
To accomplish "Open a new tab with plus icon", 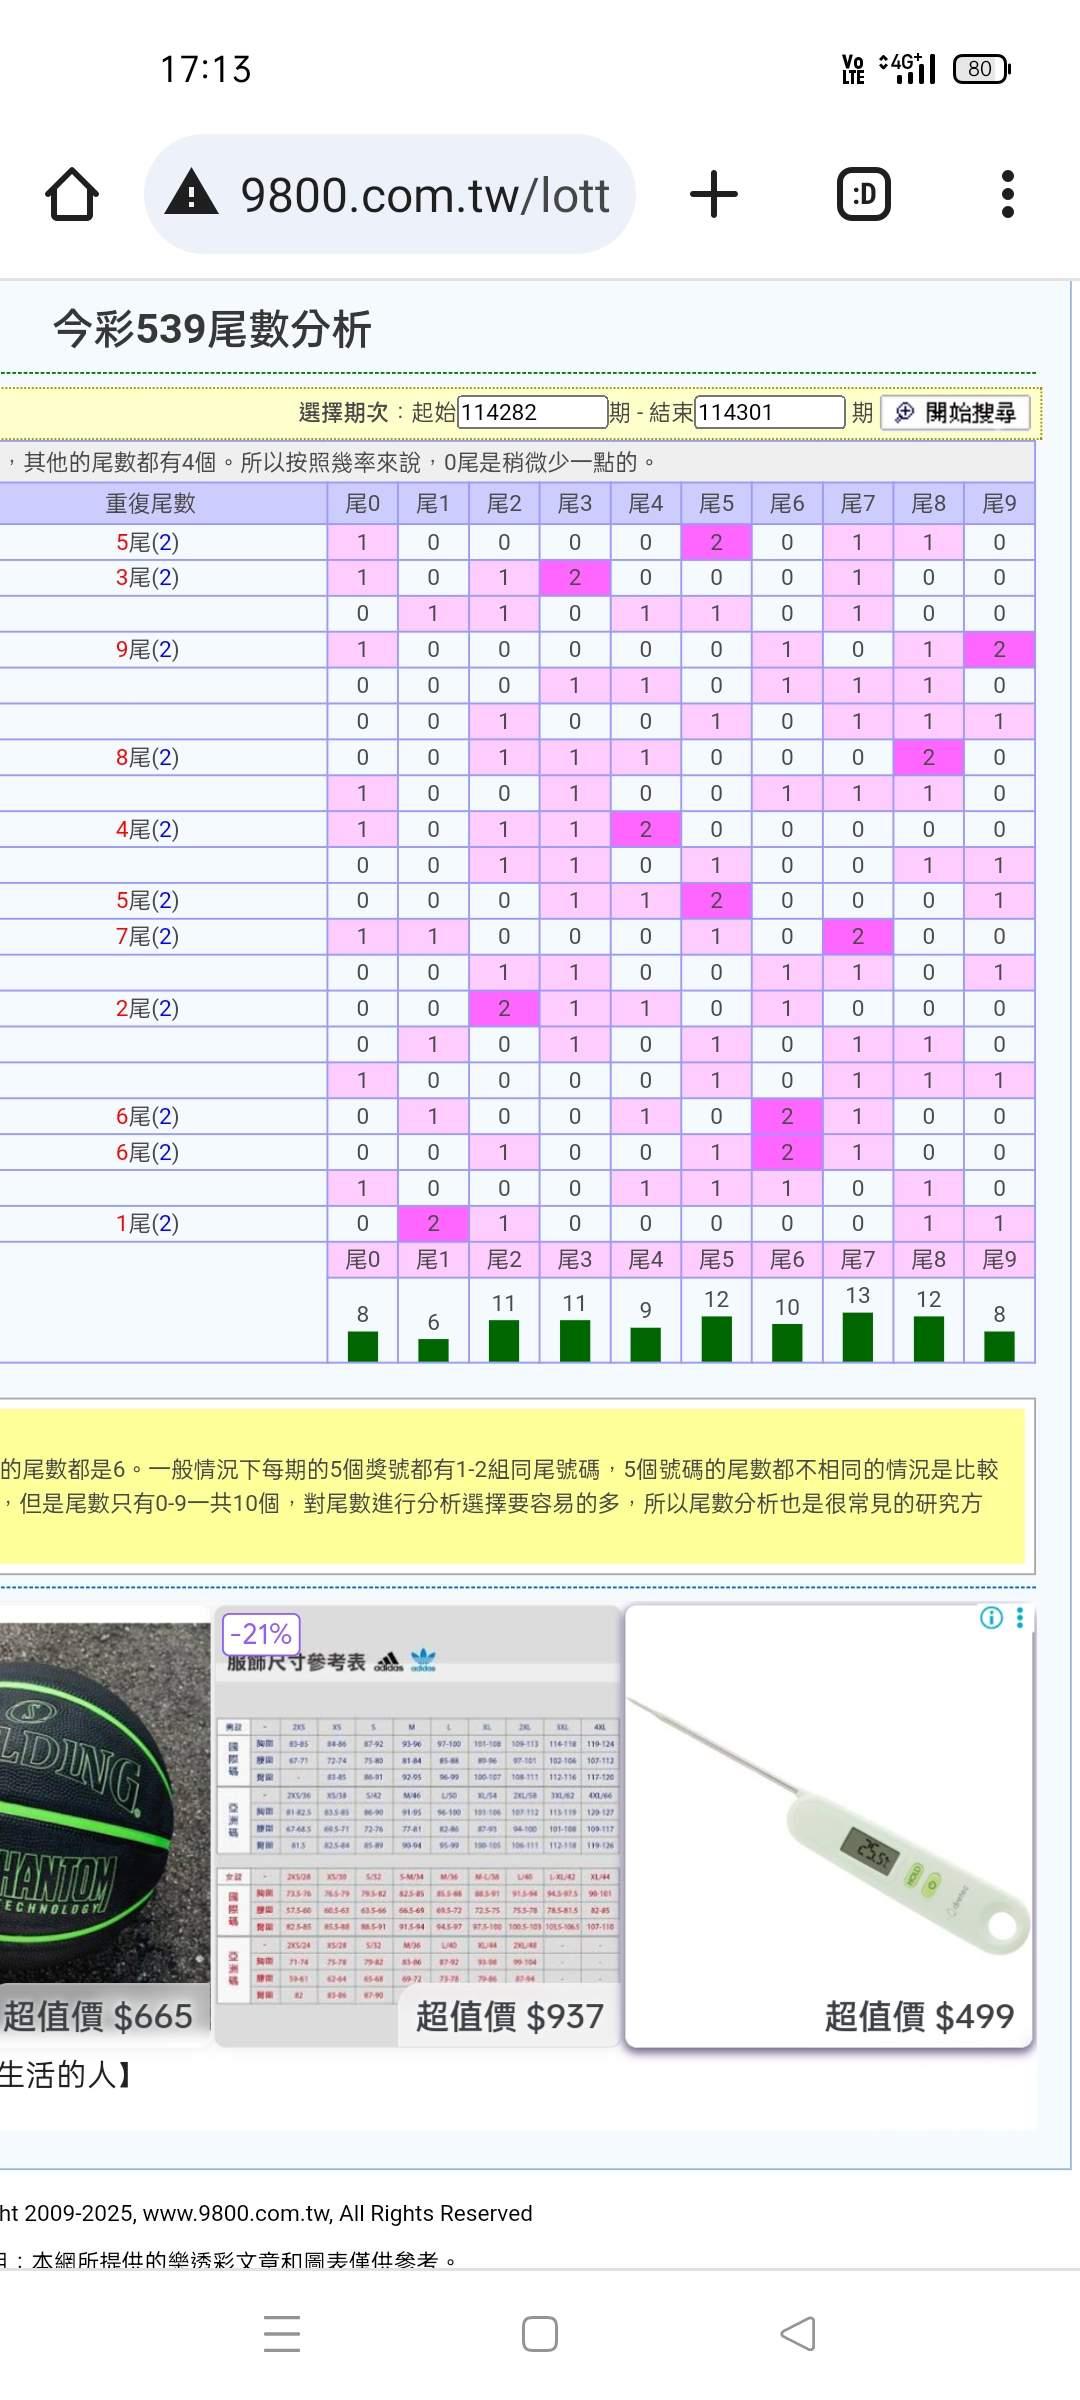I will click(x=714, y=194).
